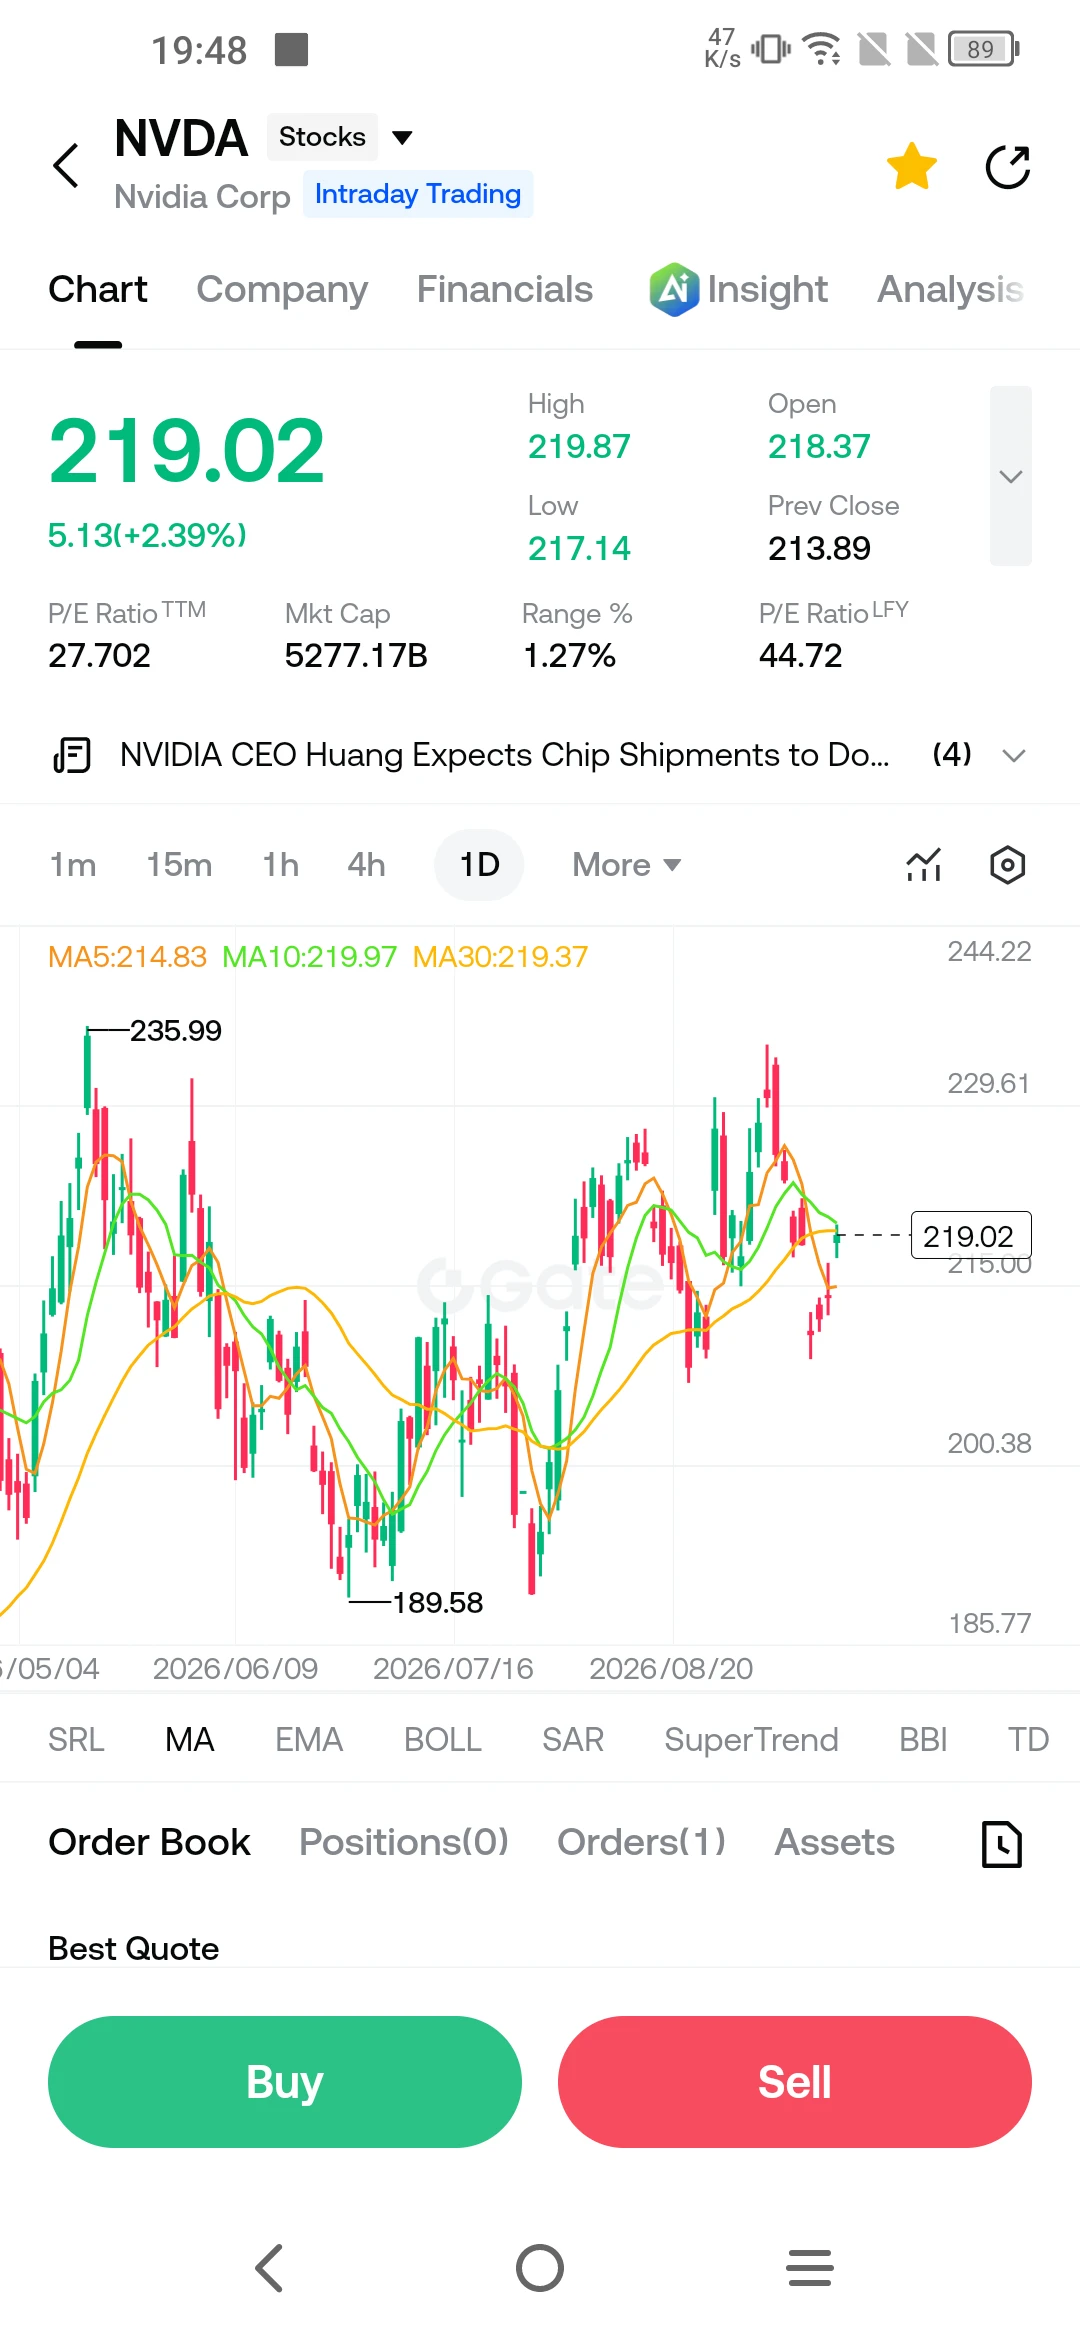This screenshot has width=1080, height=2340.
Task: Open the Positions(0) tab
Action: (x=404, y=1842)
